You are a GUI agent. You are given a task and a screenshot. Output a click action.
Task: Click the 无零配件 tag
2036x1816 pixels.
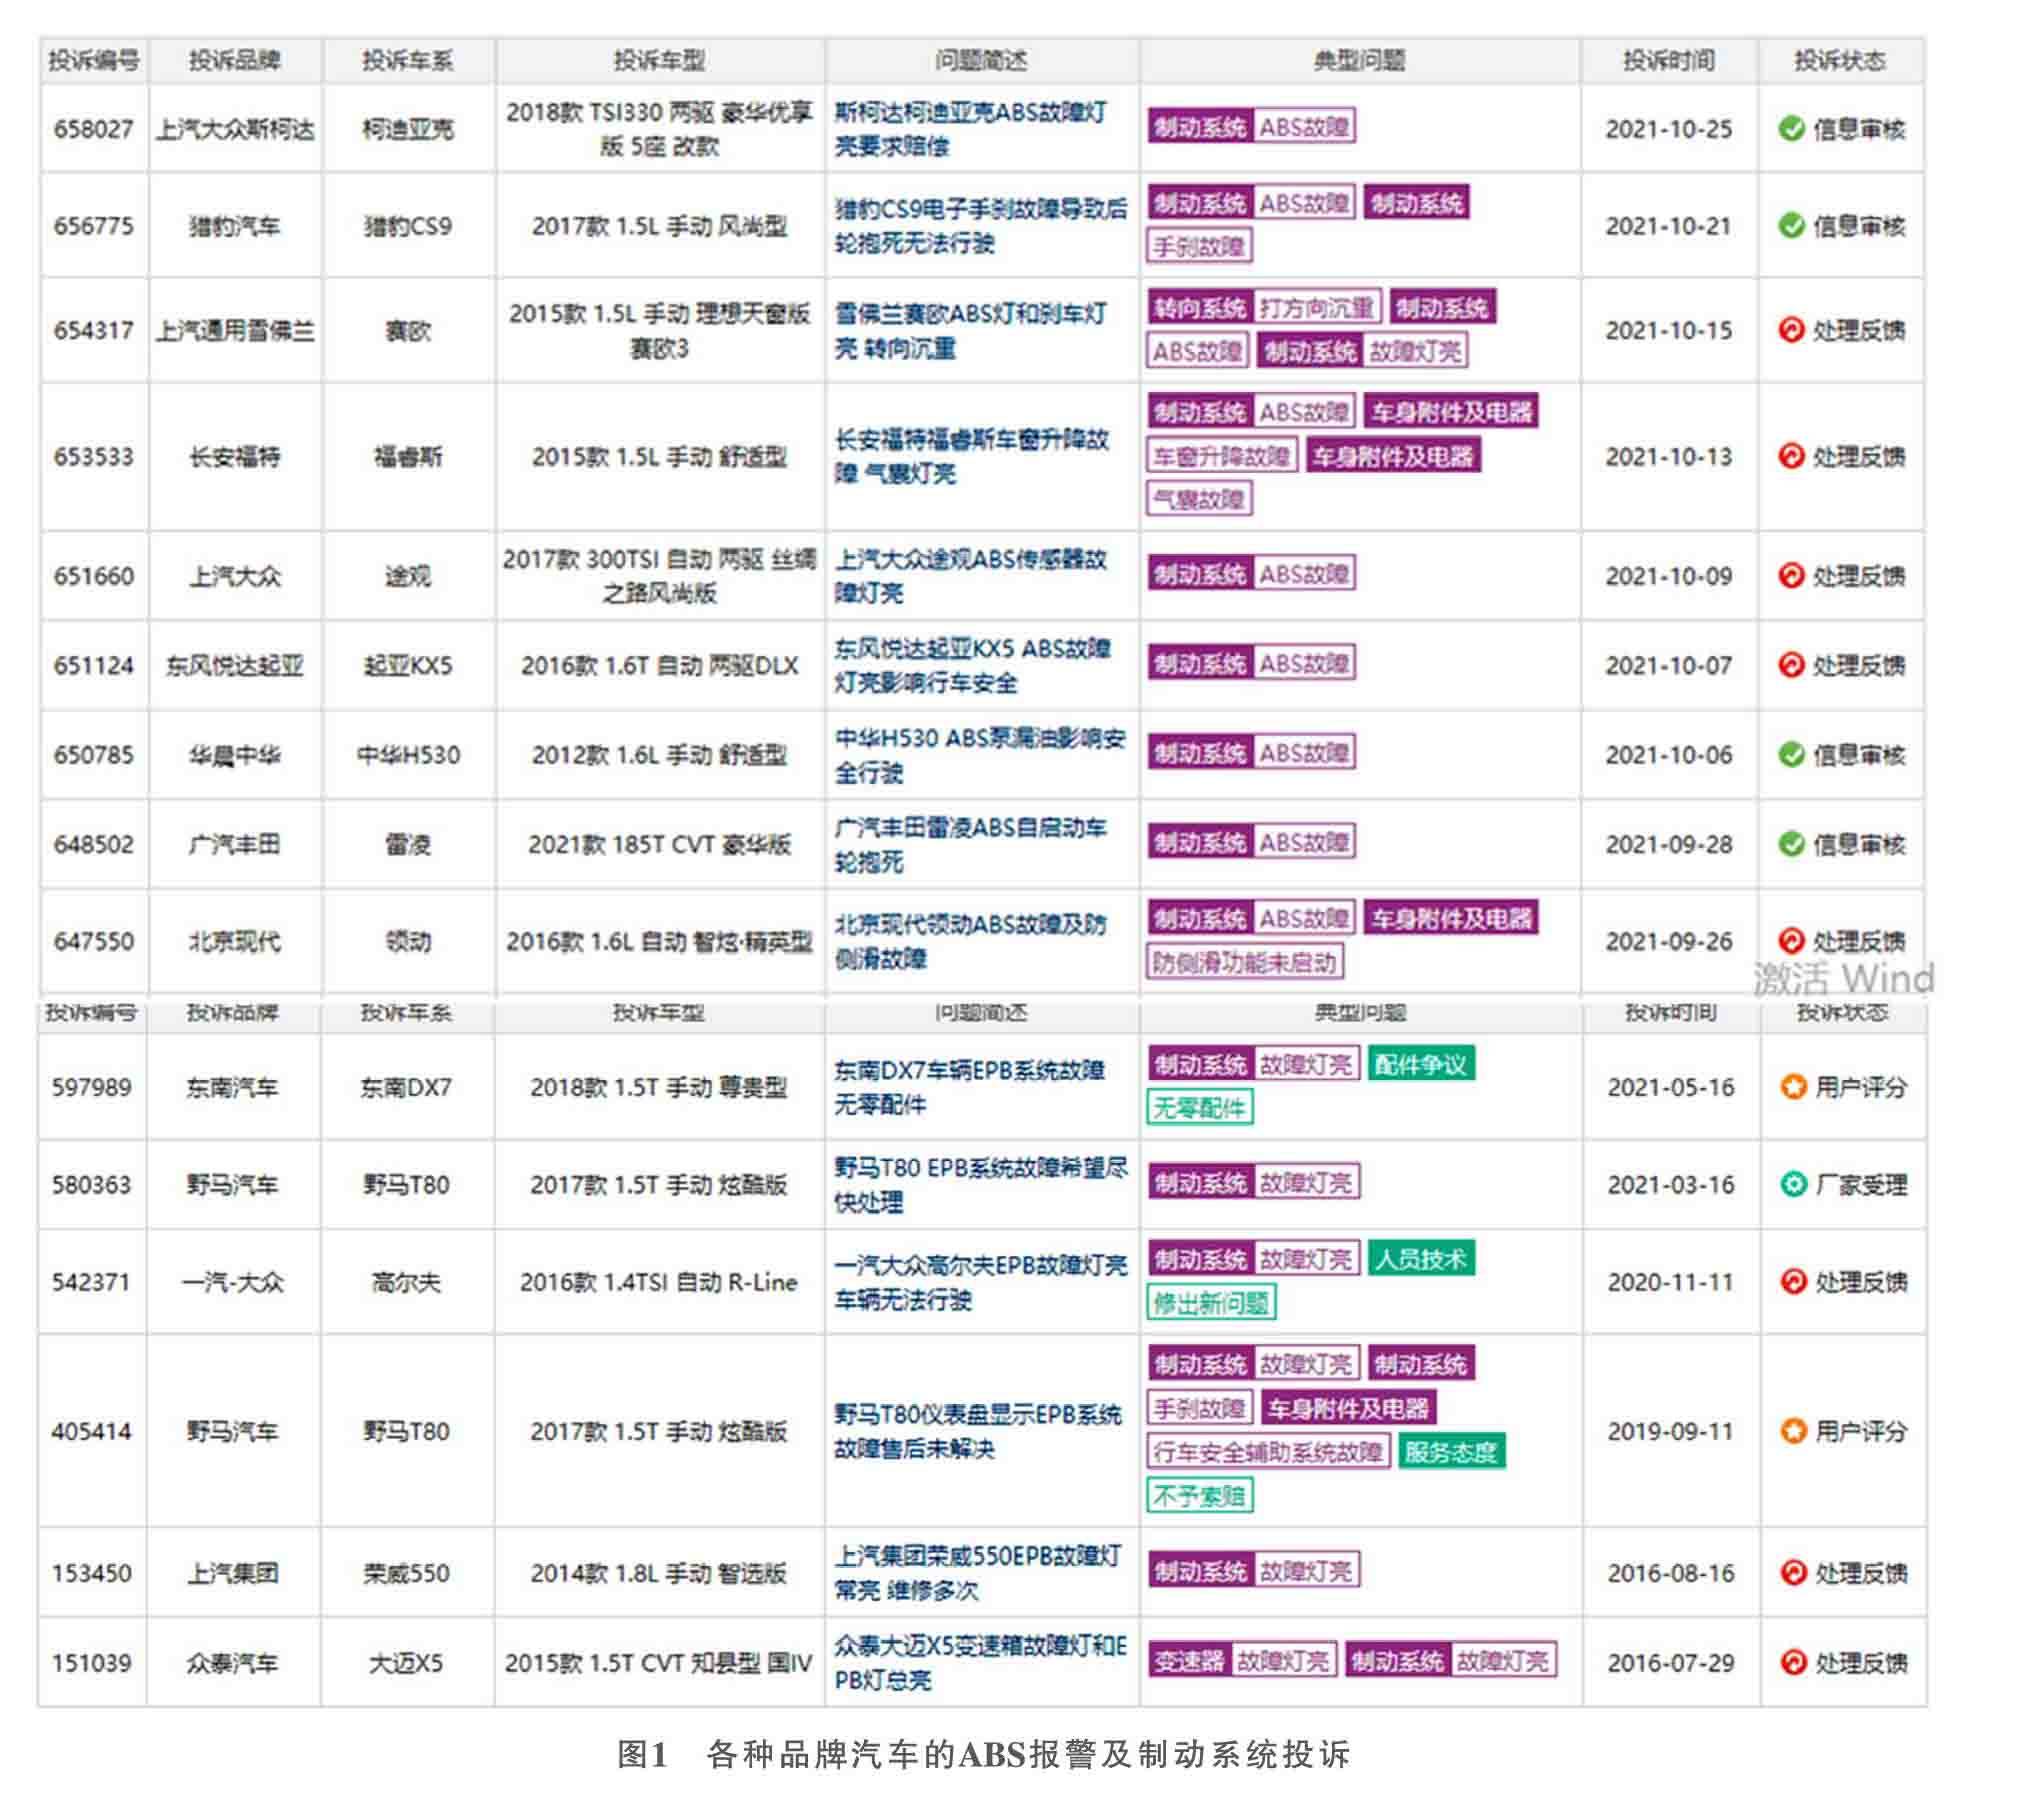(1199, 1108)
